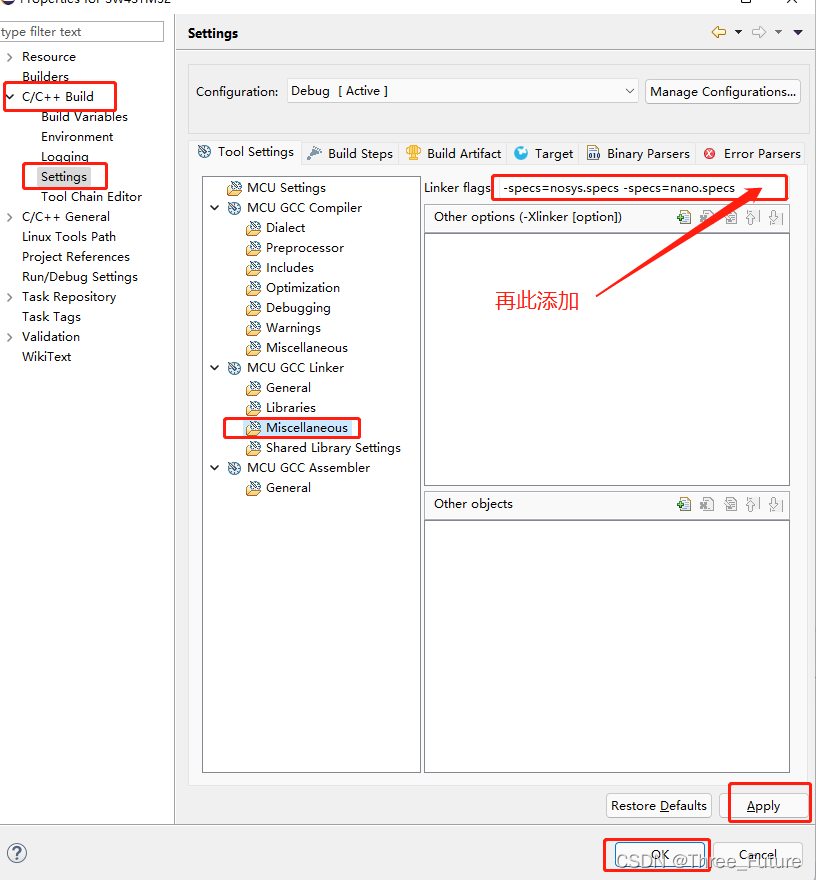The height and width of the screenshot is (880, 816).
Task: Select WikiText page
Action: 47,357
